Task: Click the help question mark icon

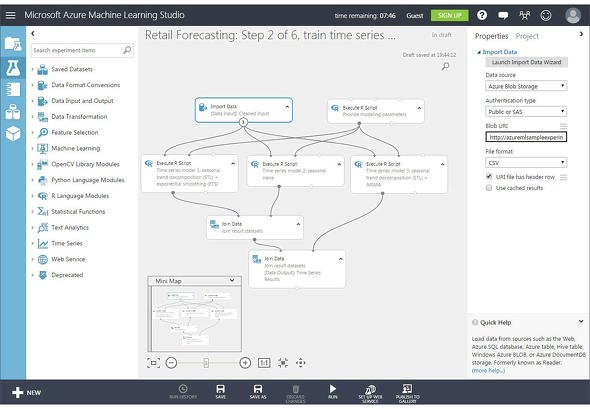Action: (x=482, y=15)
